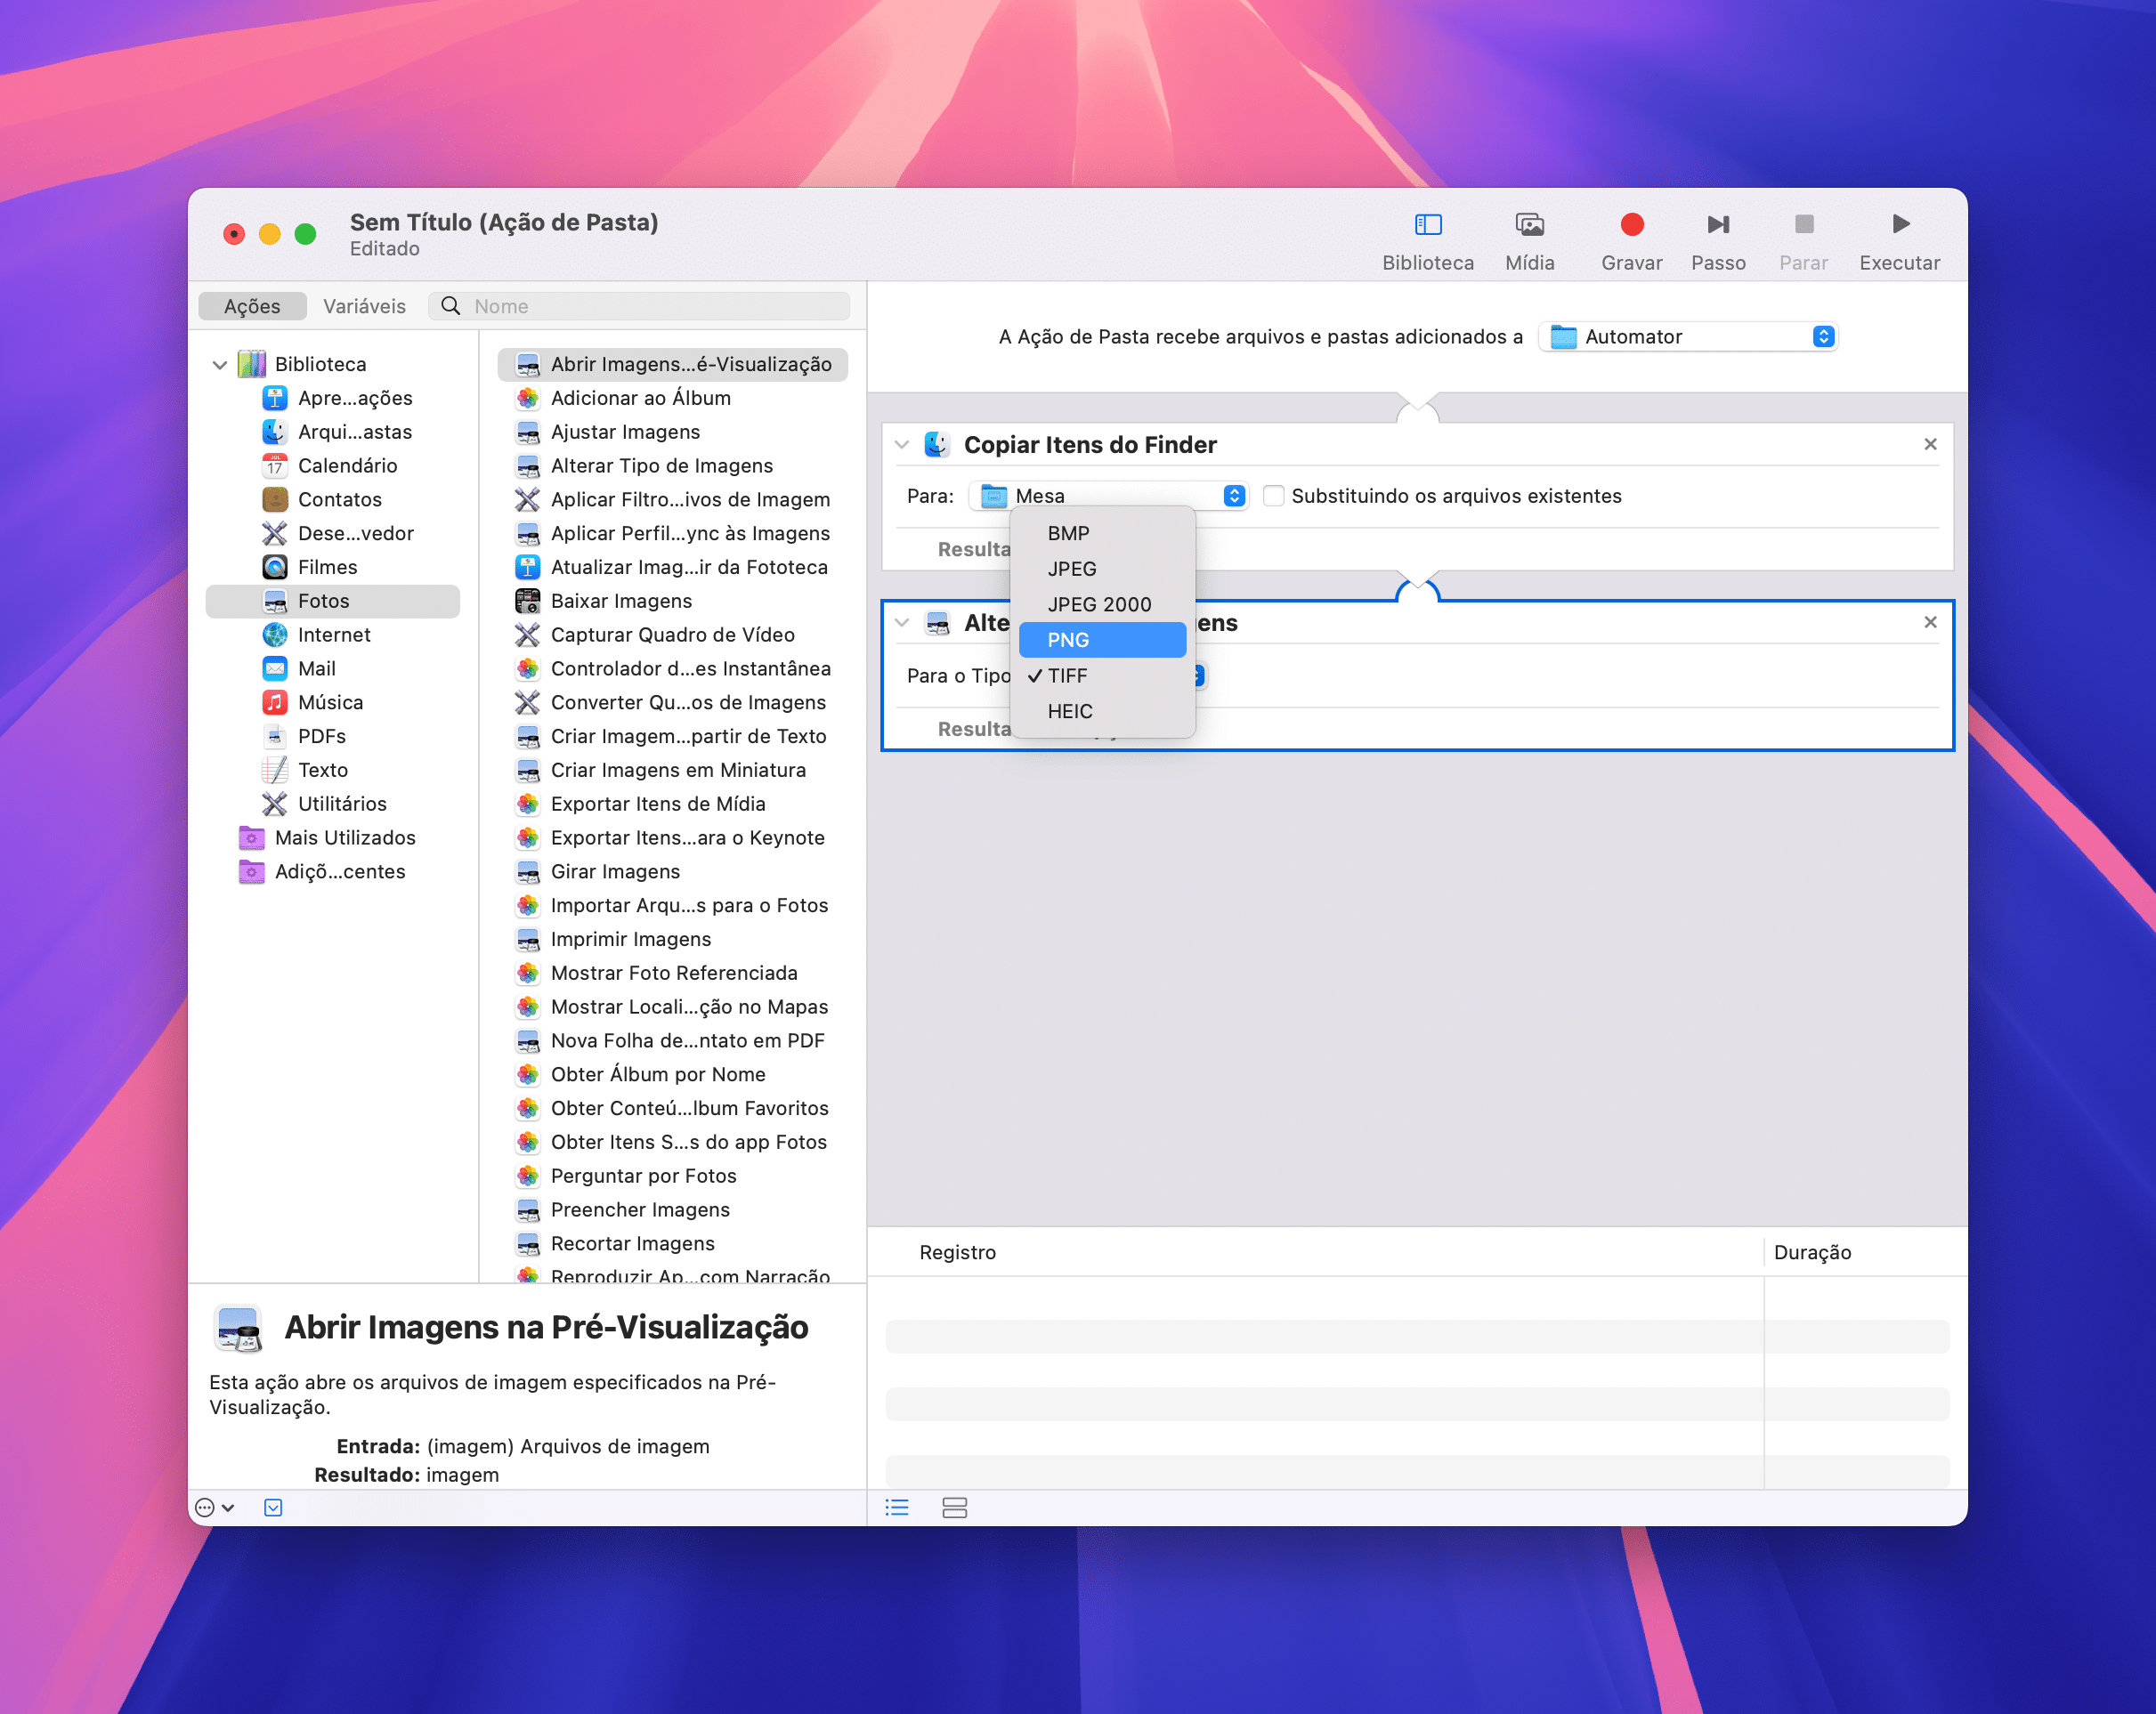This screenshot has height=1714, width=2156.
Task: Select Capturar Quadro de Vídeo action
Action: tap(672, 635)
